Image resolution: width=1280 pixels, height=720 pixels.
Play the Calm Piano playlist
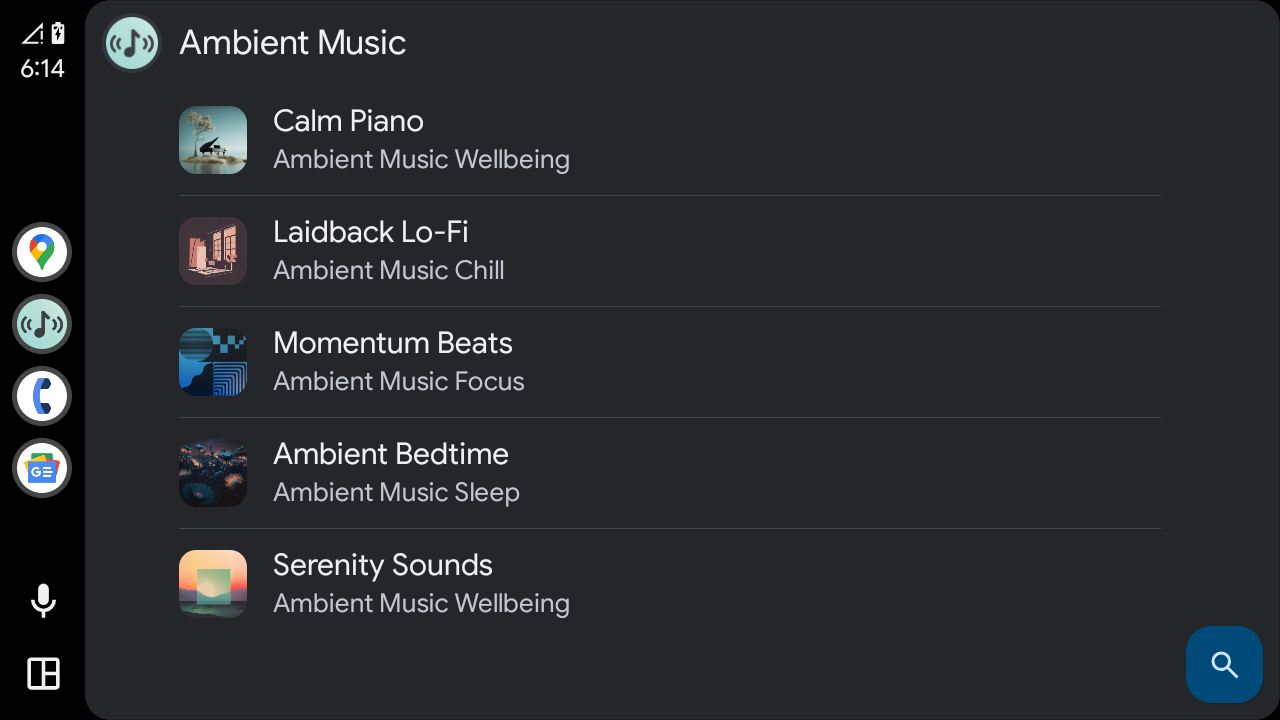point(420,140)
